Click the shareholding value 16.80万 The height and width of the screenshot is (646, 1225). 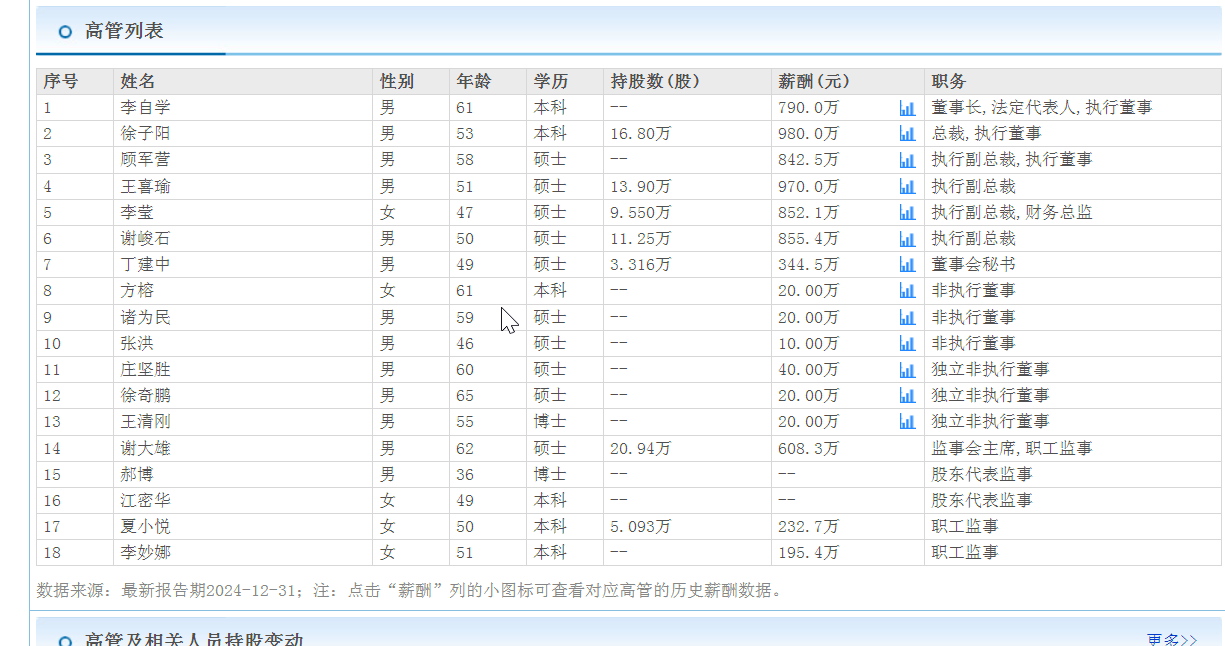pyautogui.click(x=640, y=134)
